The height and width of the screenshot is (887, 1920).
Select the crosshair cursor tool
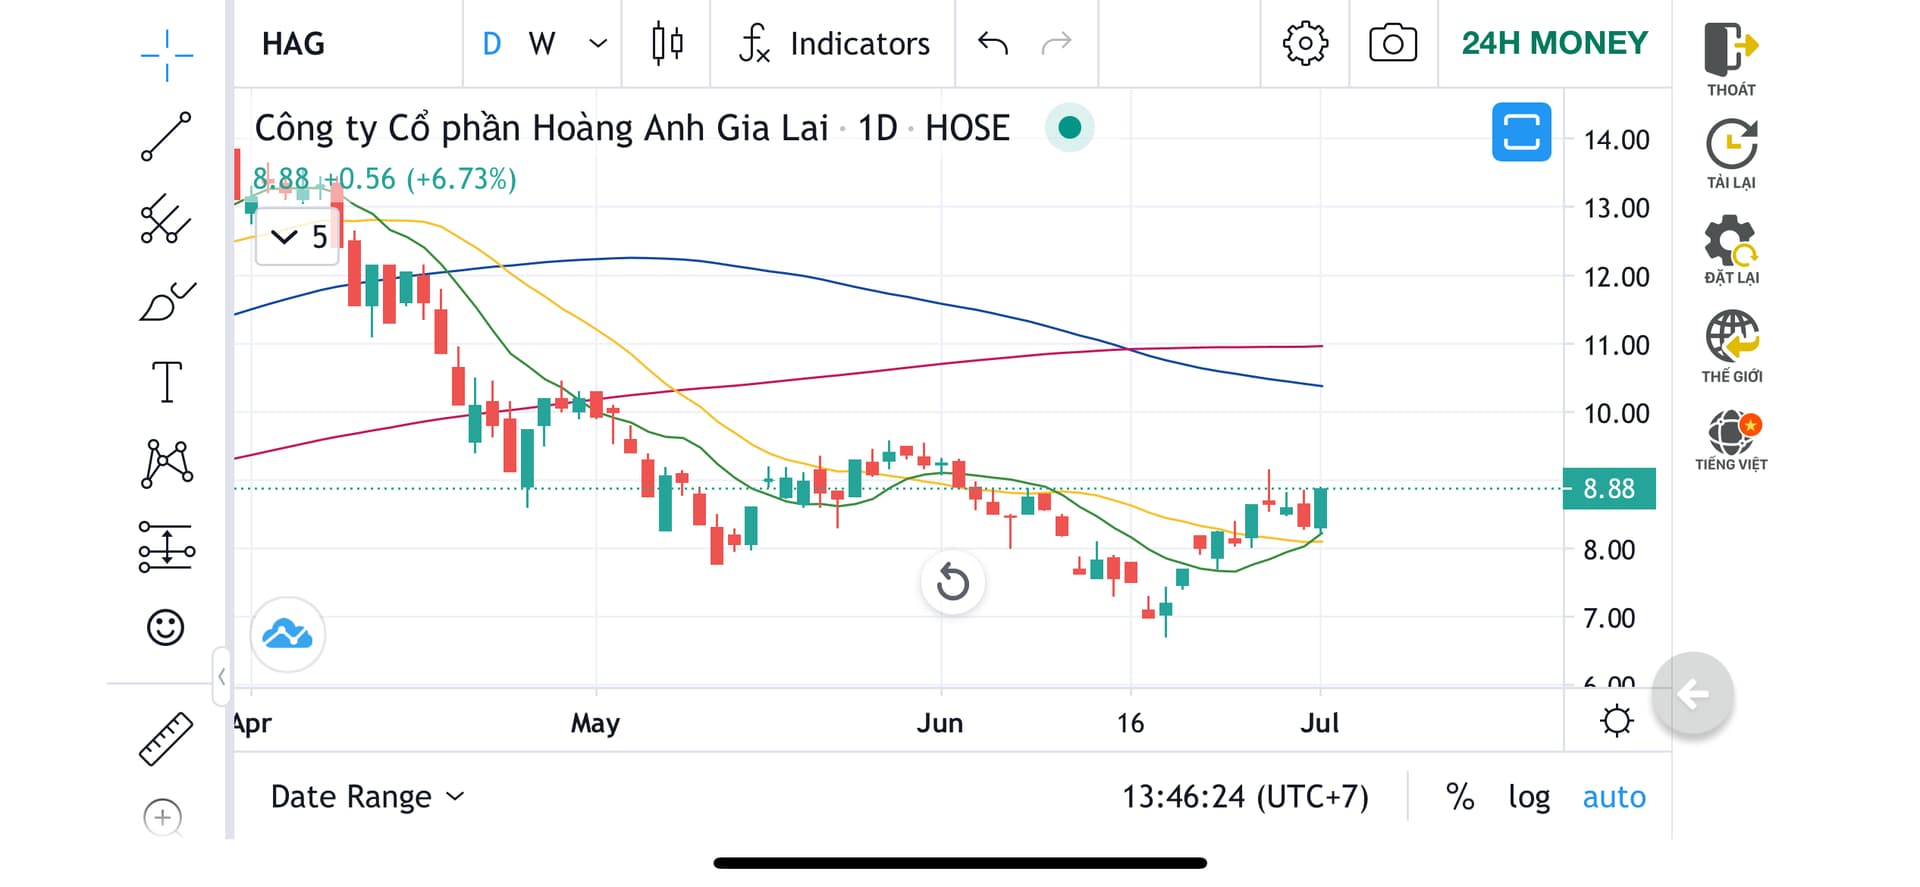tap(166, 54)
